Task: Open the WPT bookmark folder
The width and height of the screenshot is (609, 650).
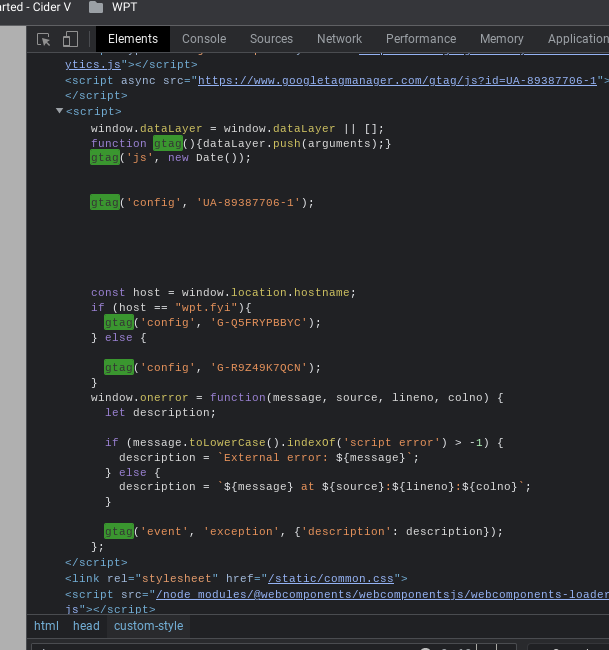Action: point(113,7)
